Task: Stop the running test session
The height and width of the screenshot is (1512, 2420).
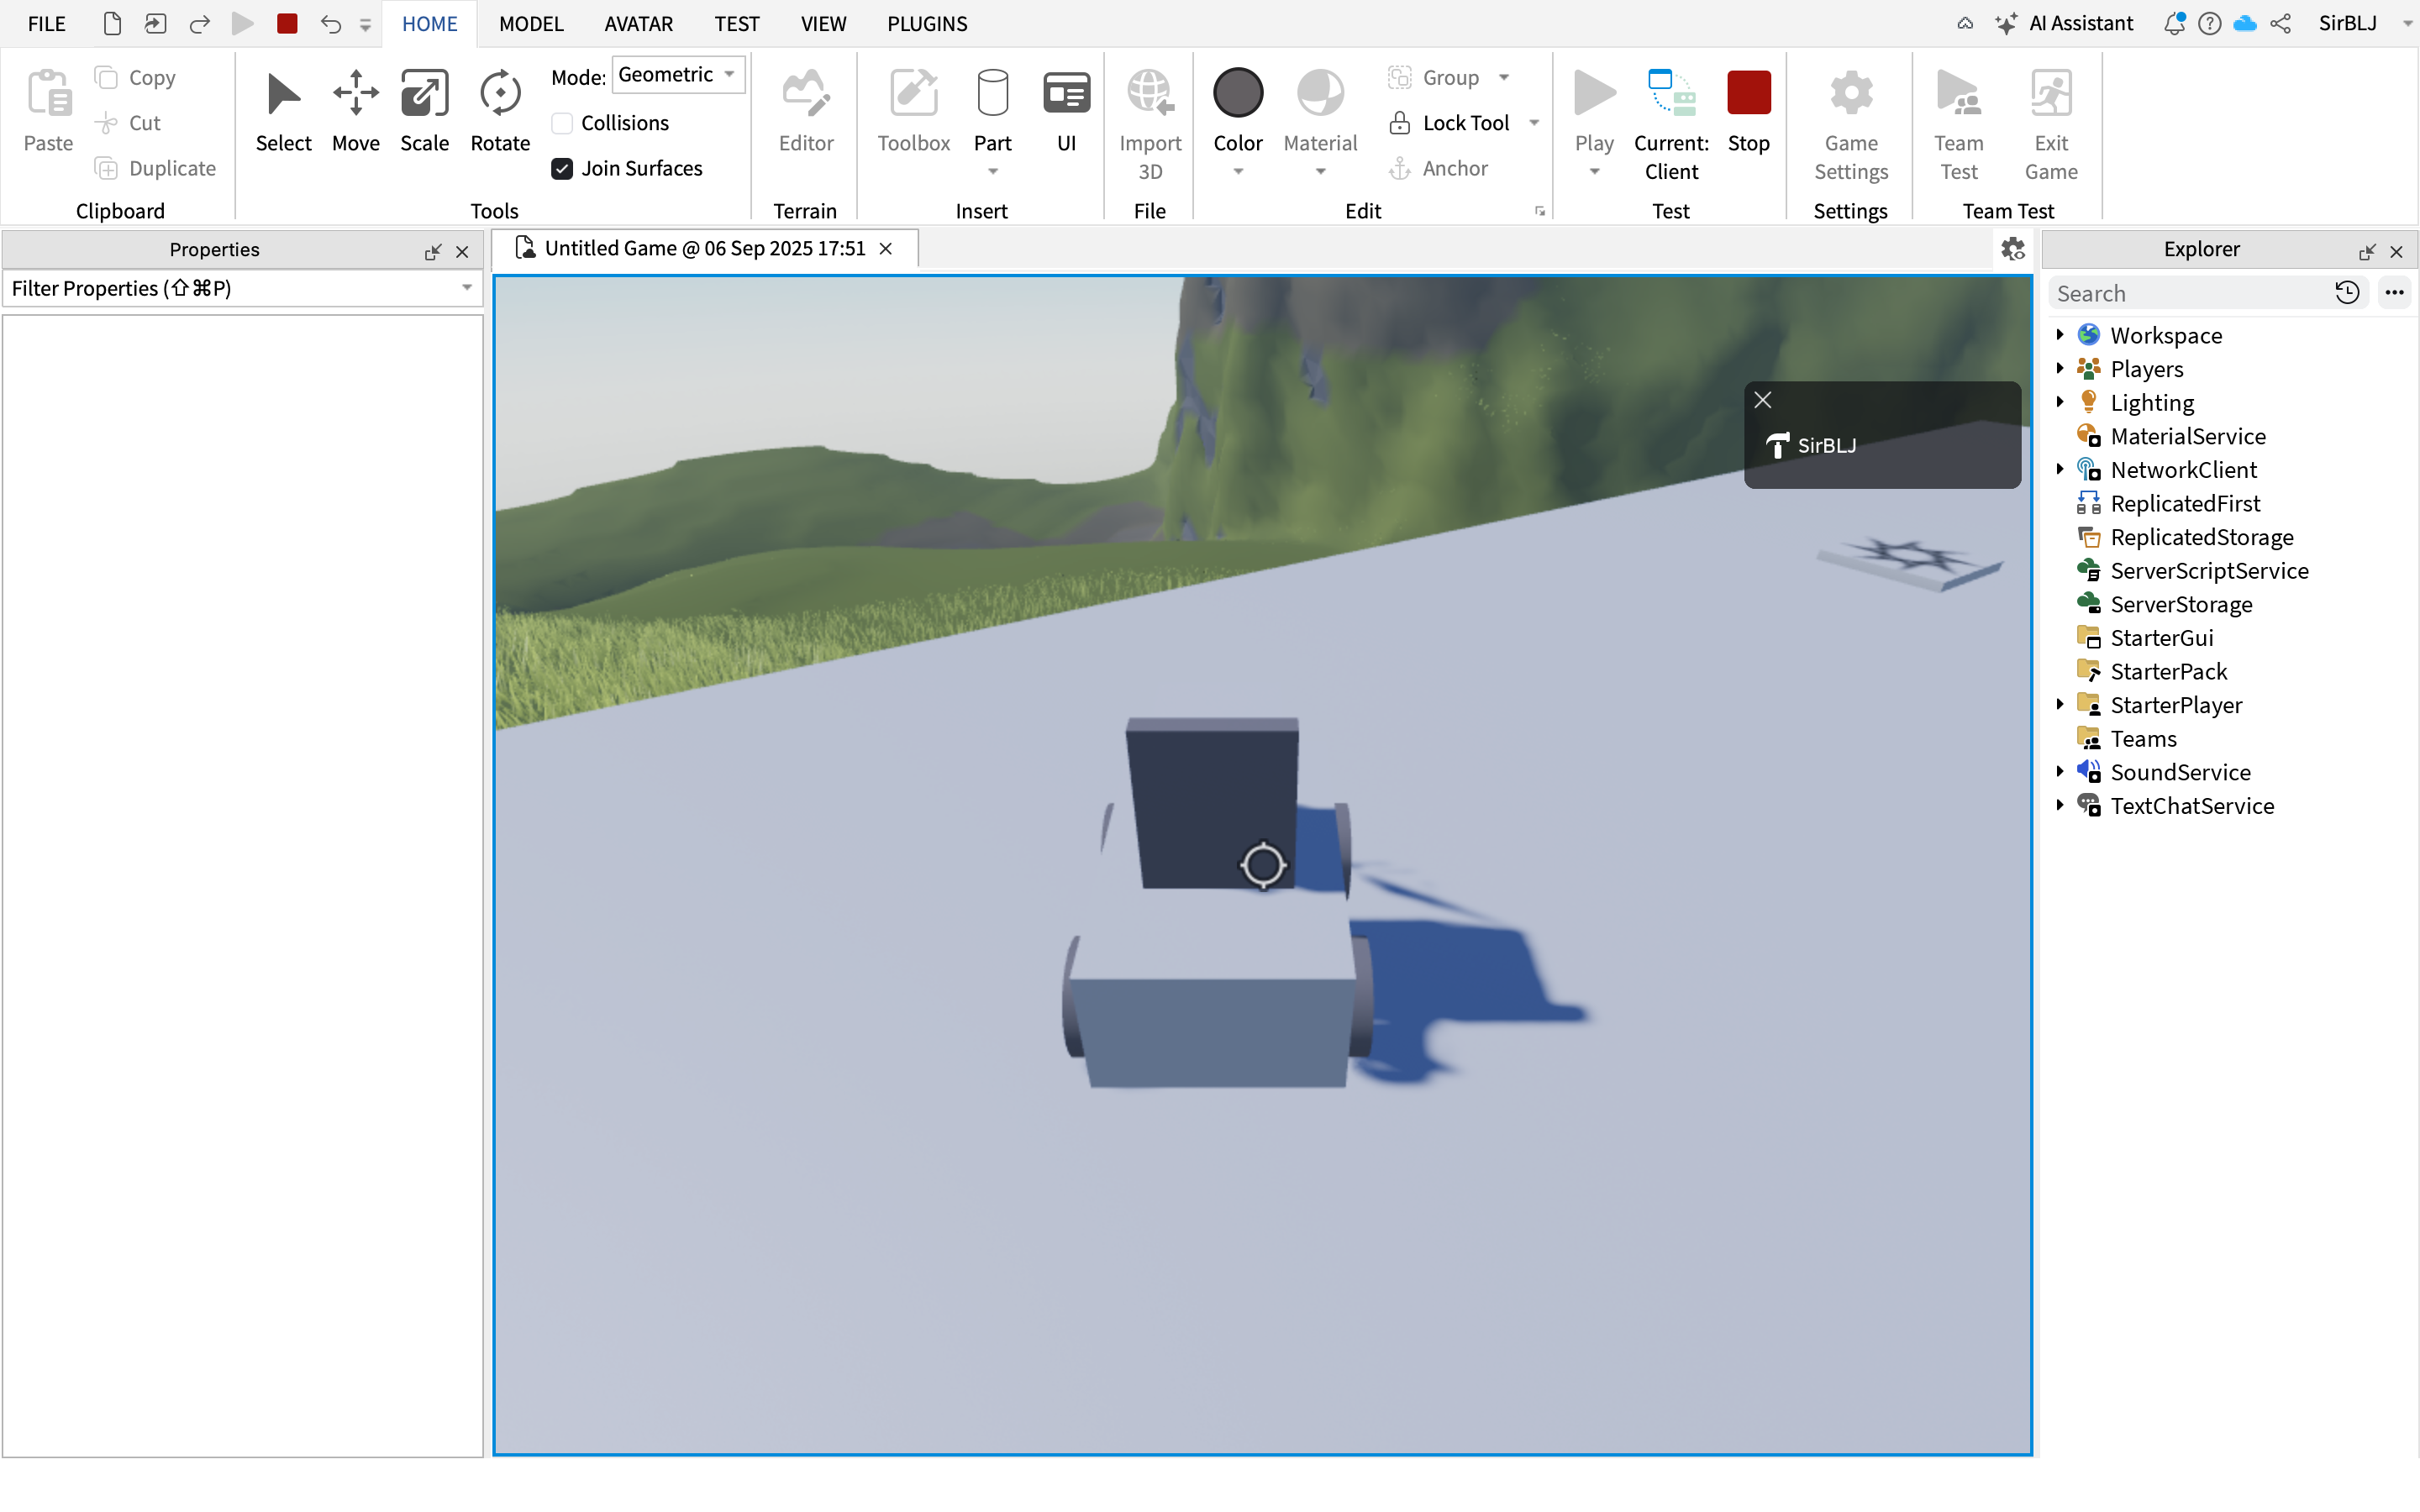Action: click(x=1748, y=110)
